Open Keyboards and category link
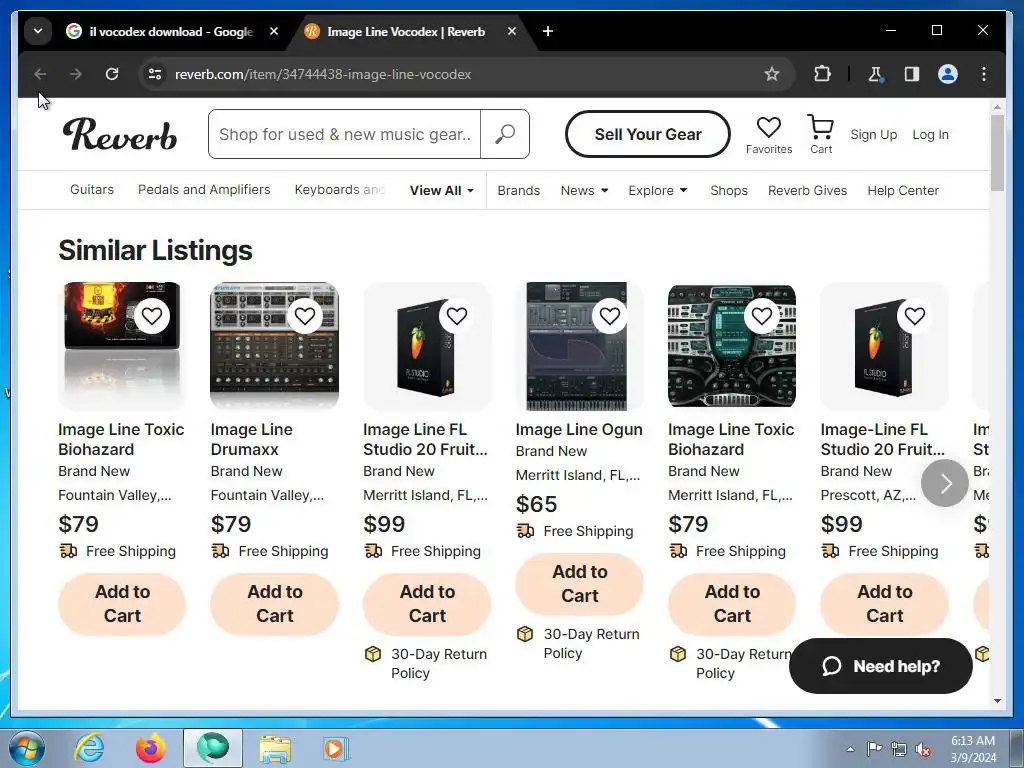This screenshot has height=768, width=1024. click(x=340, y=189)
